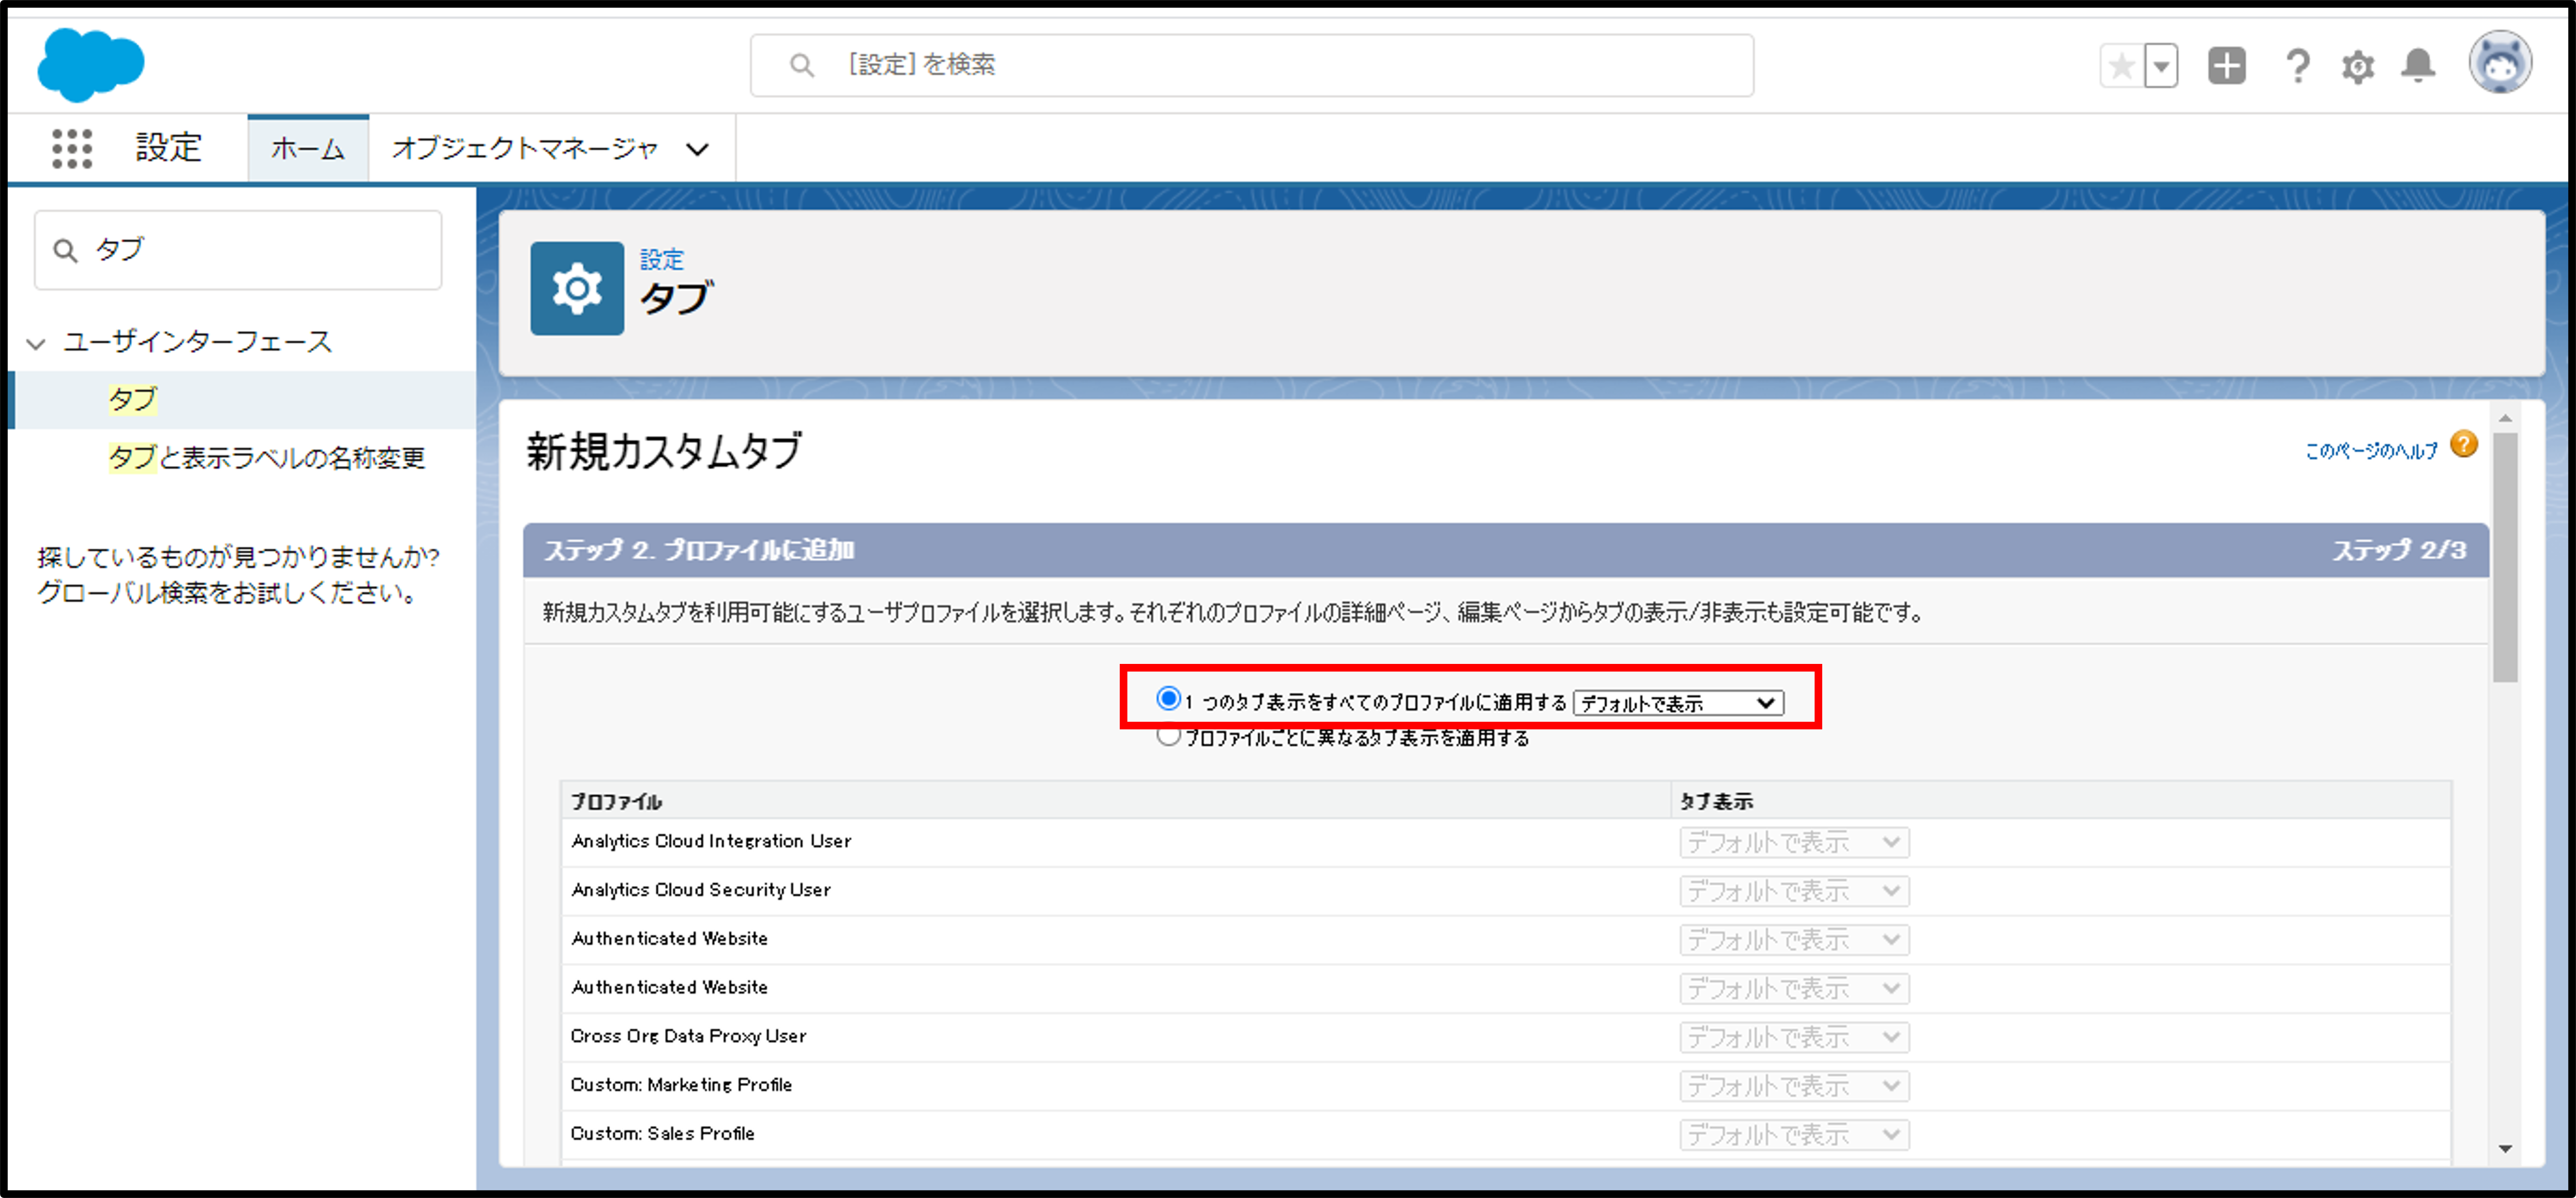Screen dimensions: 2576x1198
Task: Open the global actions plus icon
Action: [2226, 66]
